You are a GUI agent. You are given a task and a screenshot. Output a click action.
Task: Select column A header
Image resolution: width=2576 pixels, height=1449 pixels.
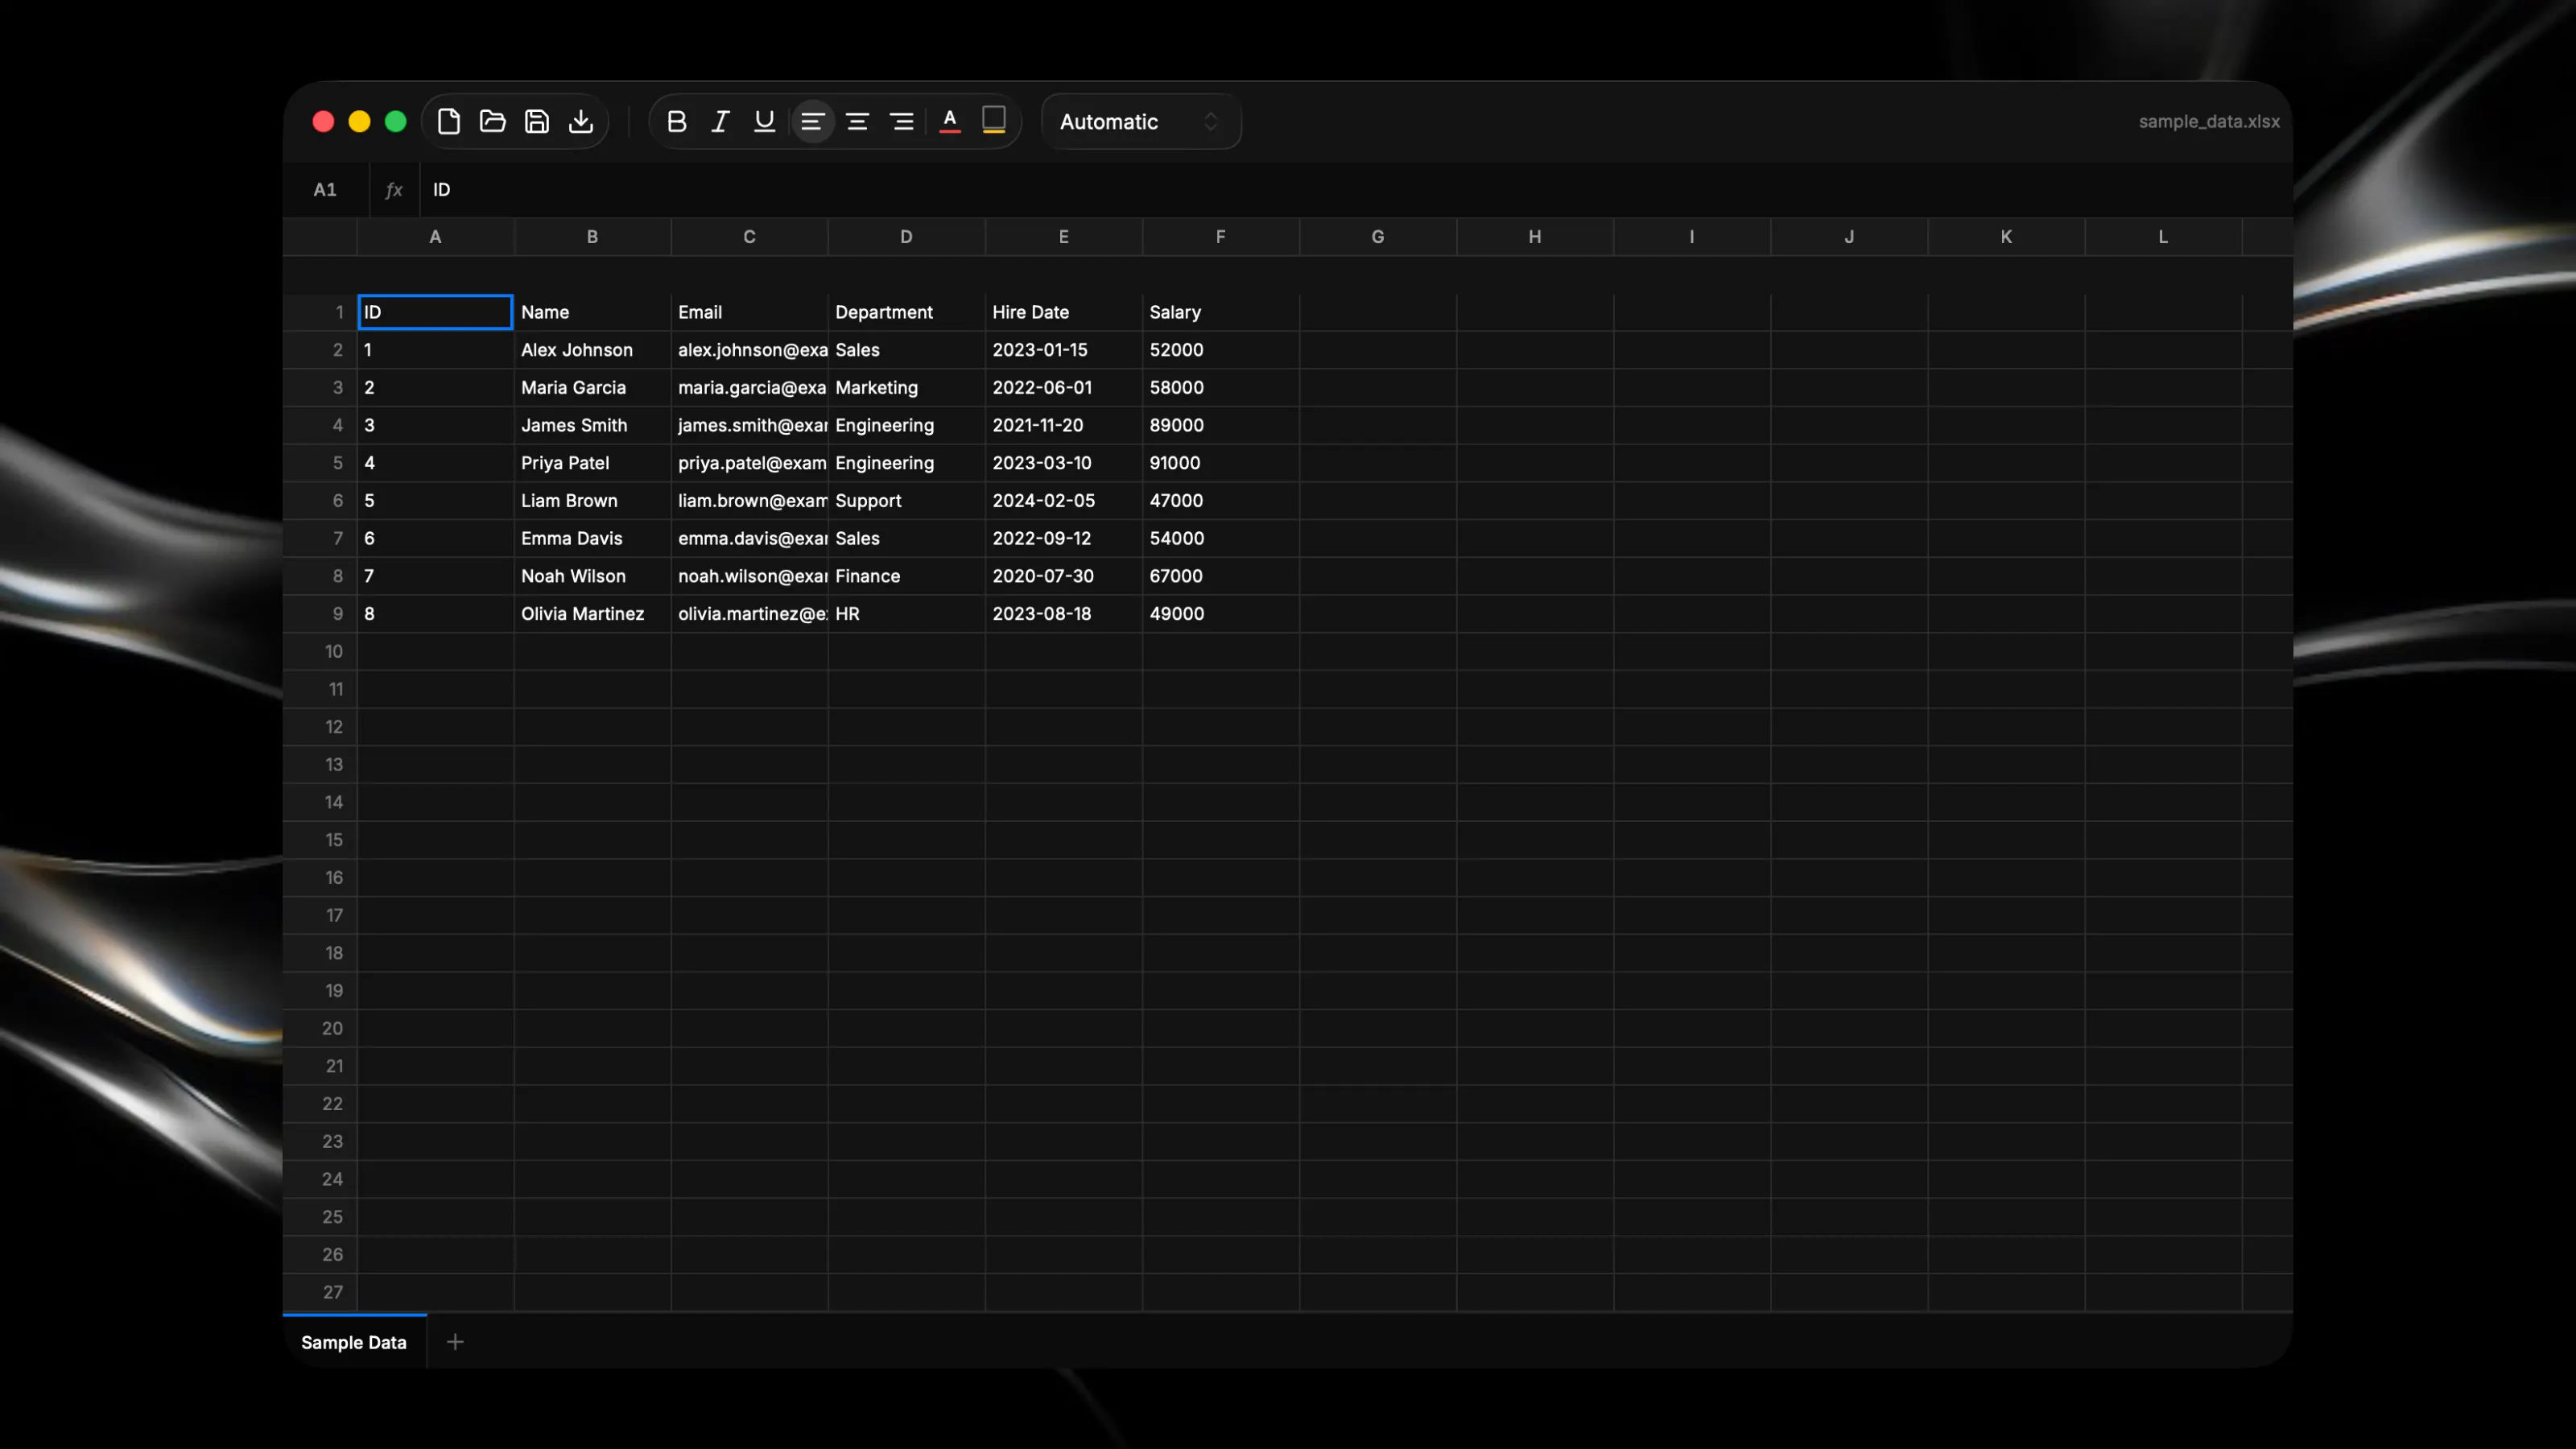[435, 237]
